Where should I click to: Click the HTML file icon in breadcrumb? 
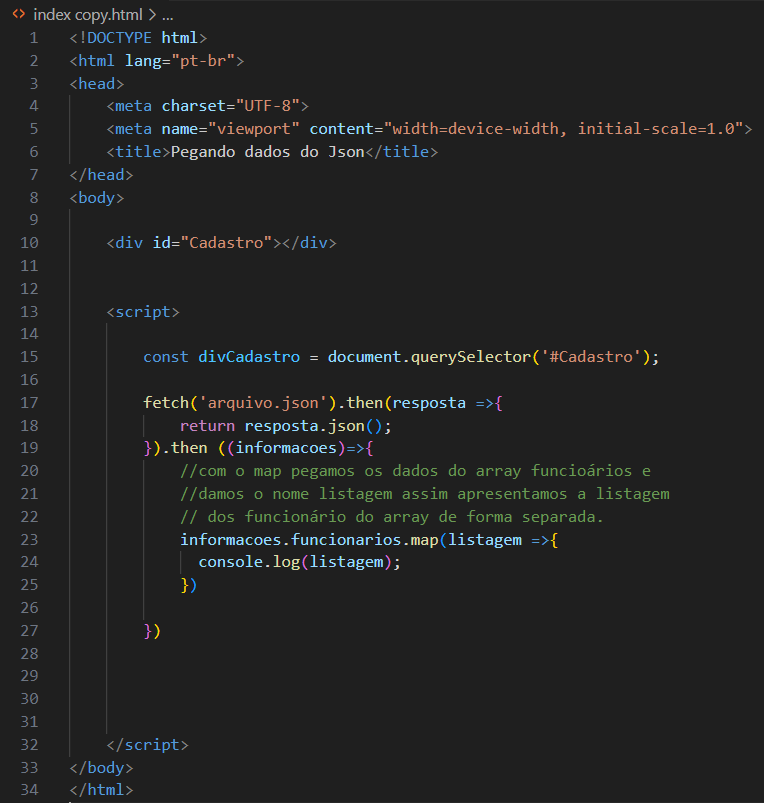(x=19, y=14)
